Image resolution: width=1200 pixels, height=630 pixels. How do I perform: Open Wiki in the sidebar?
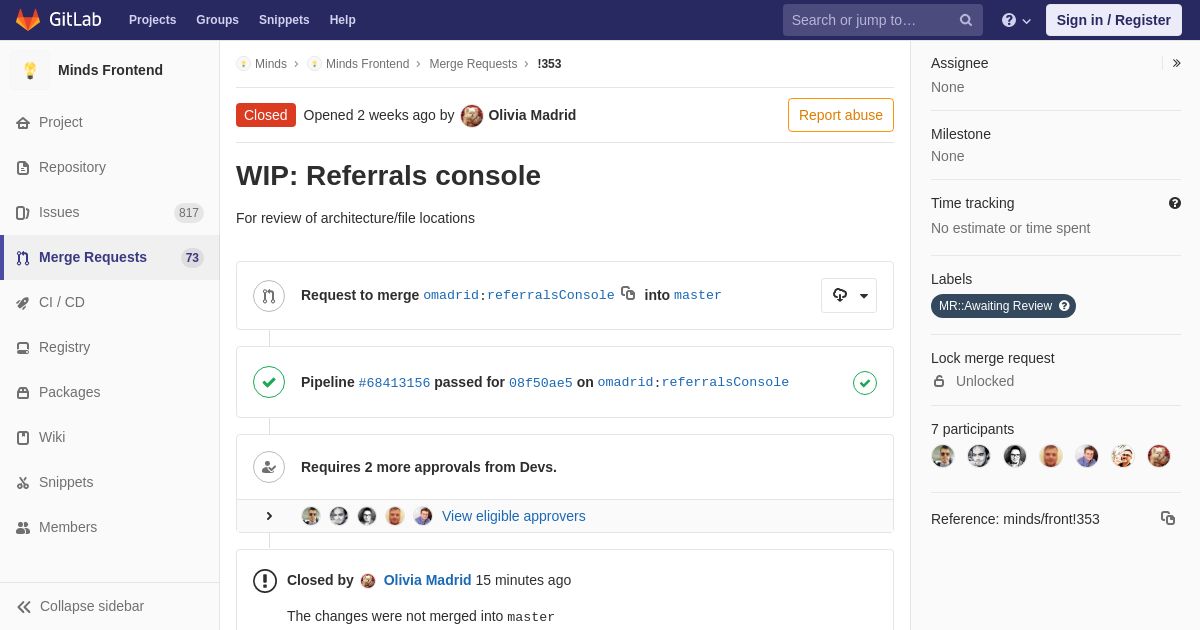110,437
